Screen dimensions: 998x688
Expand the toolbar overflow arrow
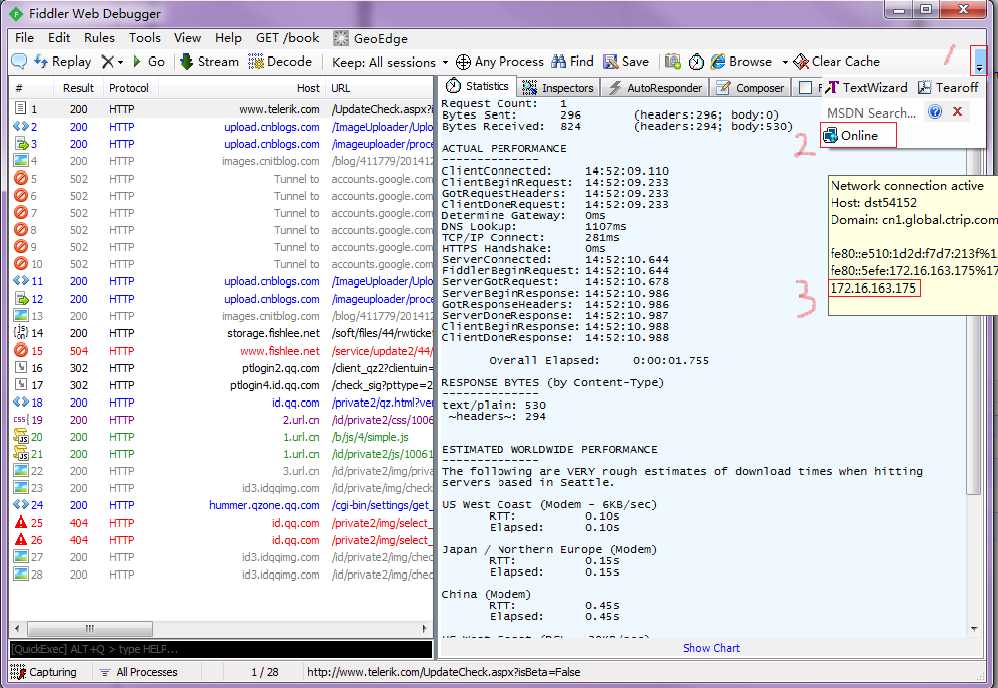click(x=979, y=60)
